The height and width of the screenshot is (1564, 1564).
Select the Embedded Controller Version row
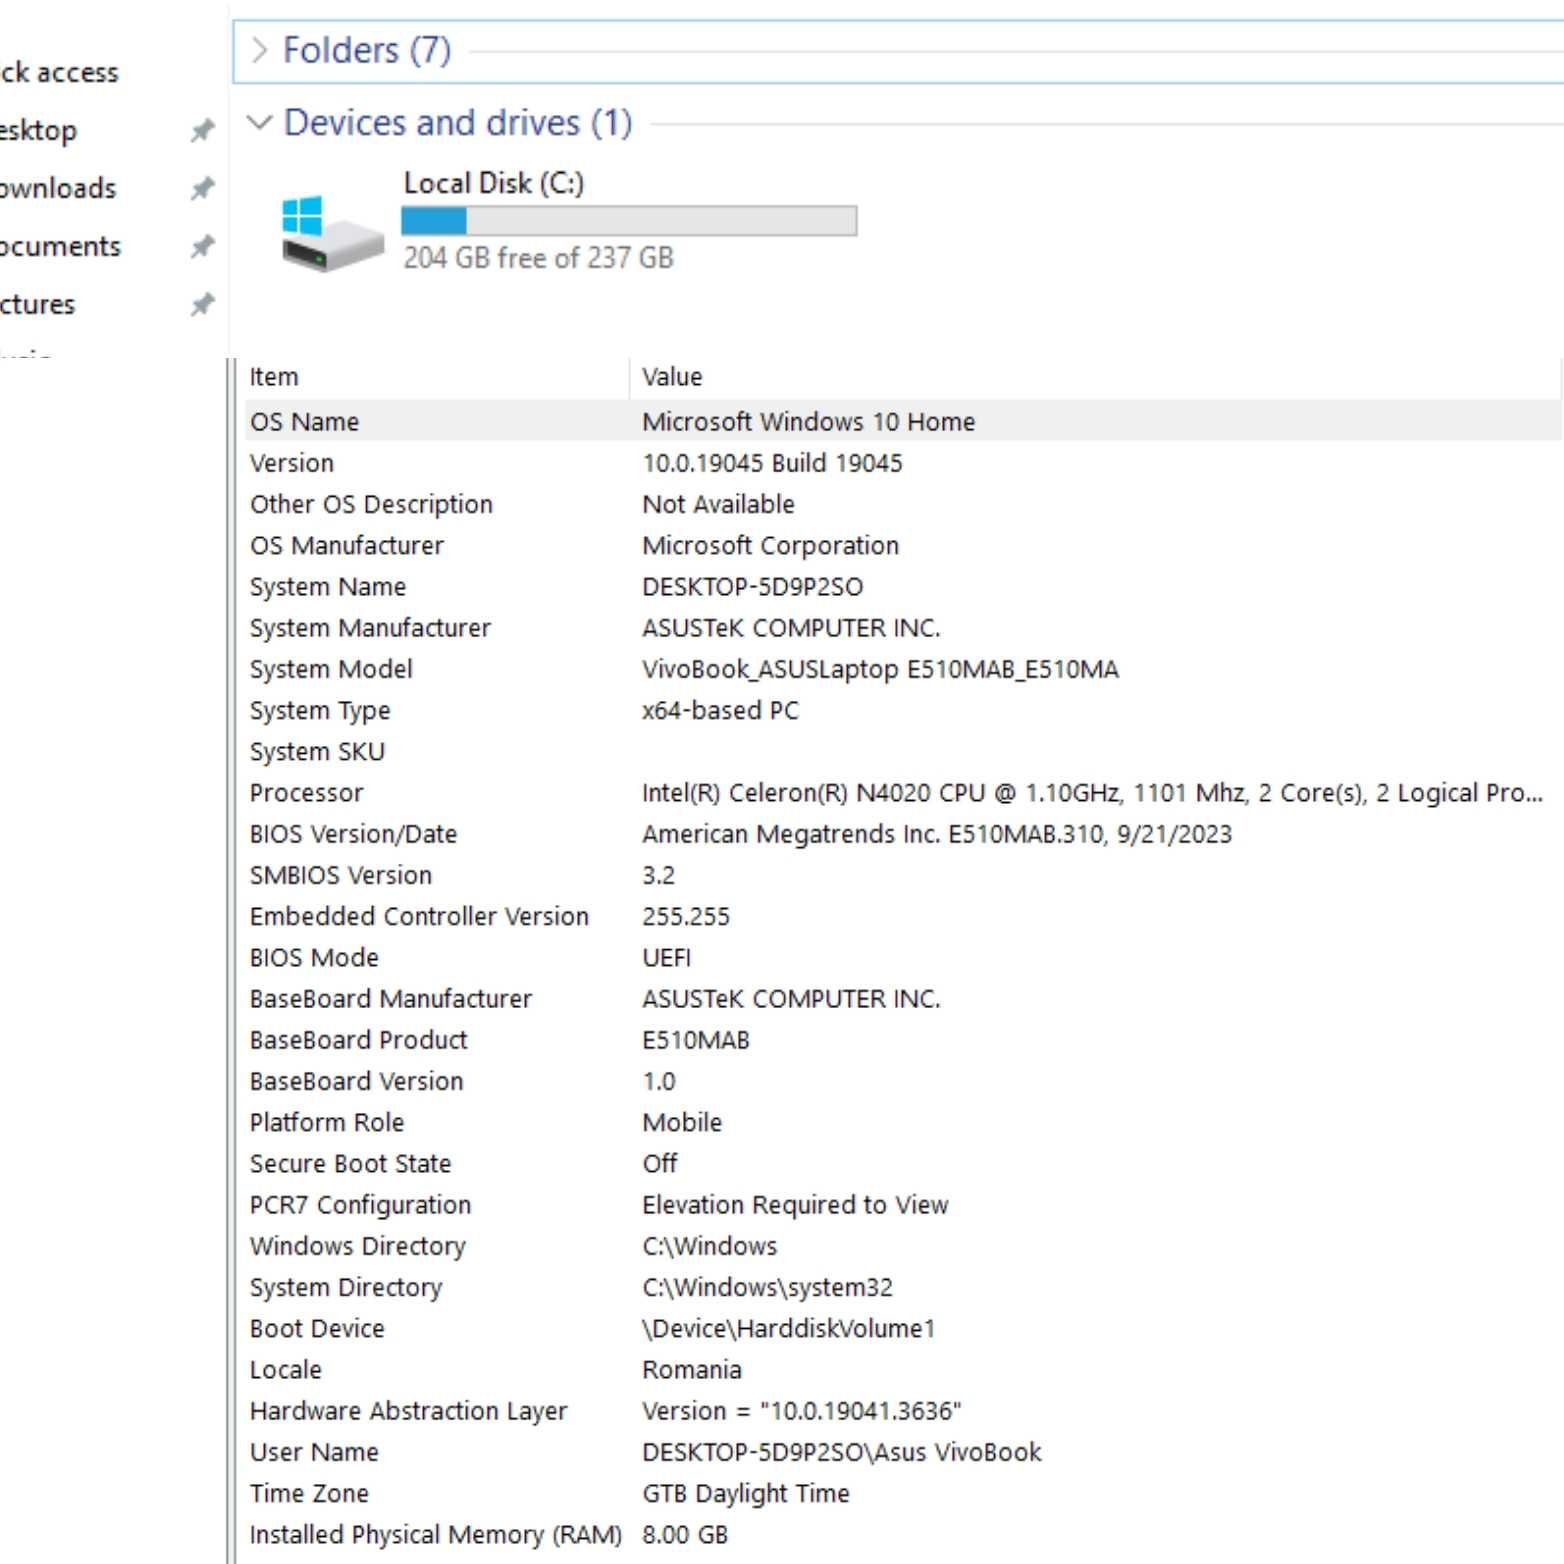(903, 916)
